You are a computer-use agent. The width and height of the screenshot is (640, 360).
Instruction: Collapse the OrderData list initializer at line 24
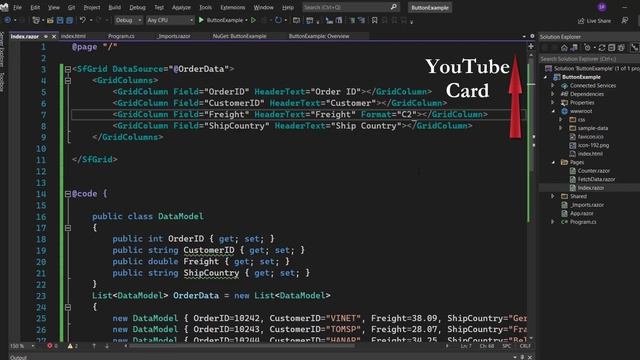pos(68,307)
